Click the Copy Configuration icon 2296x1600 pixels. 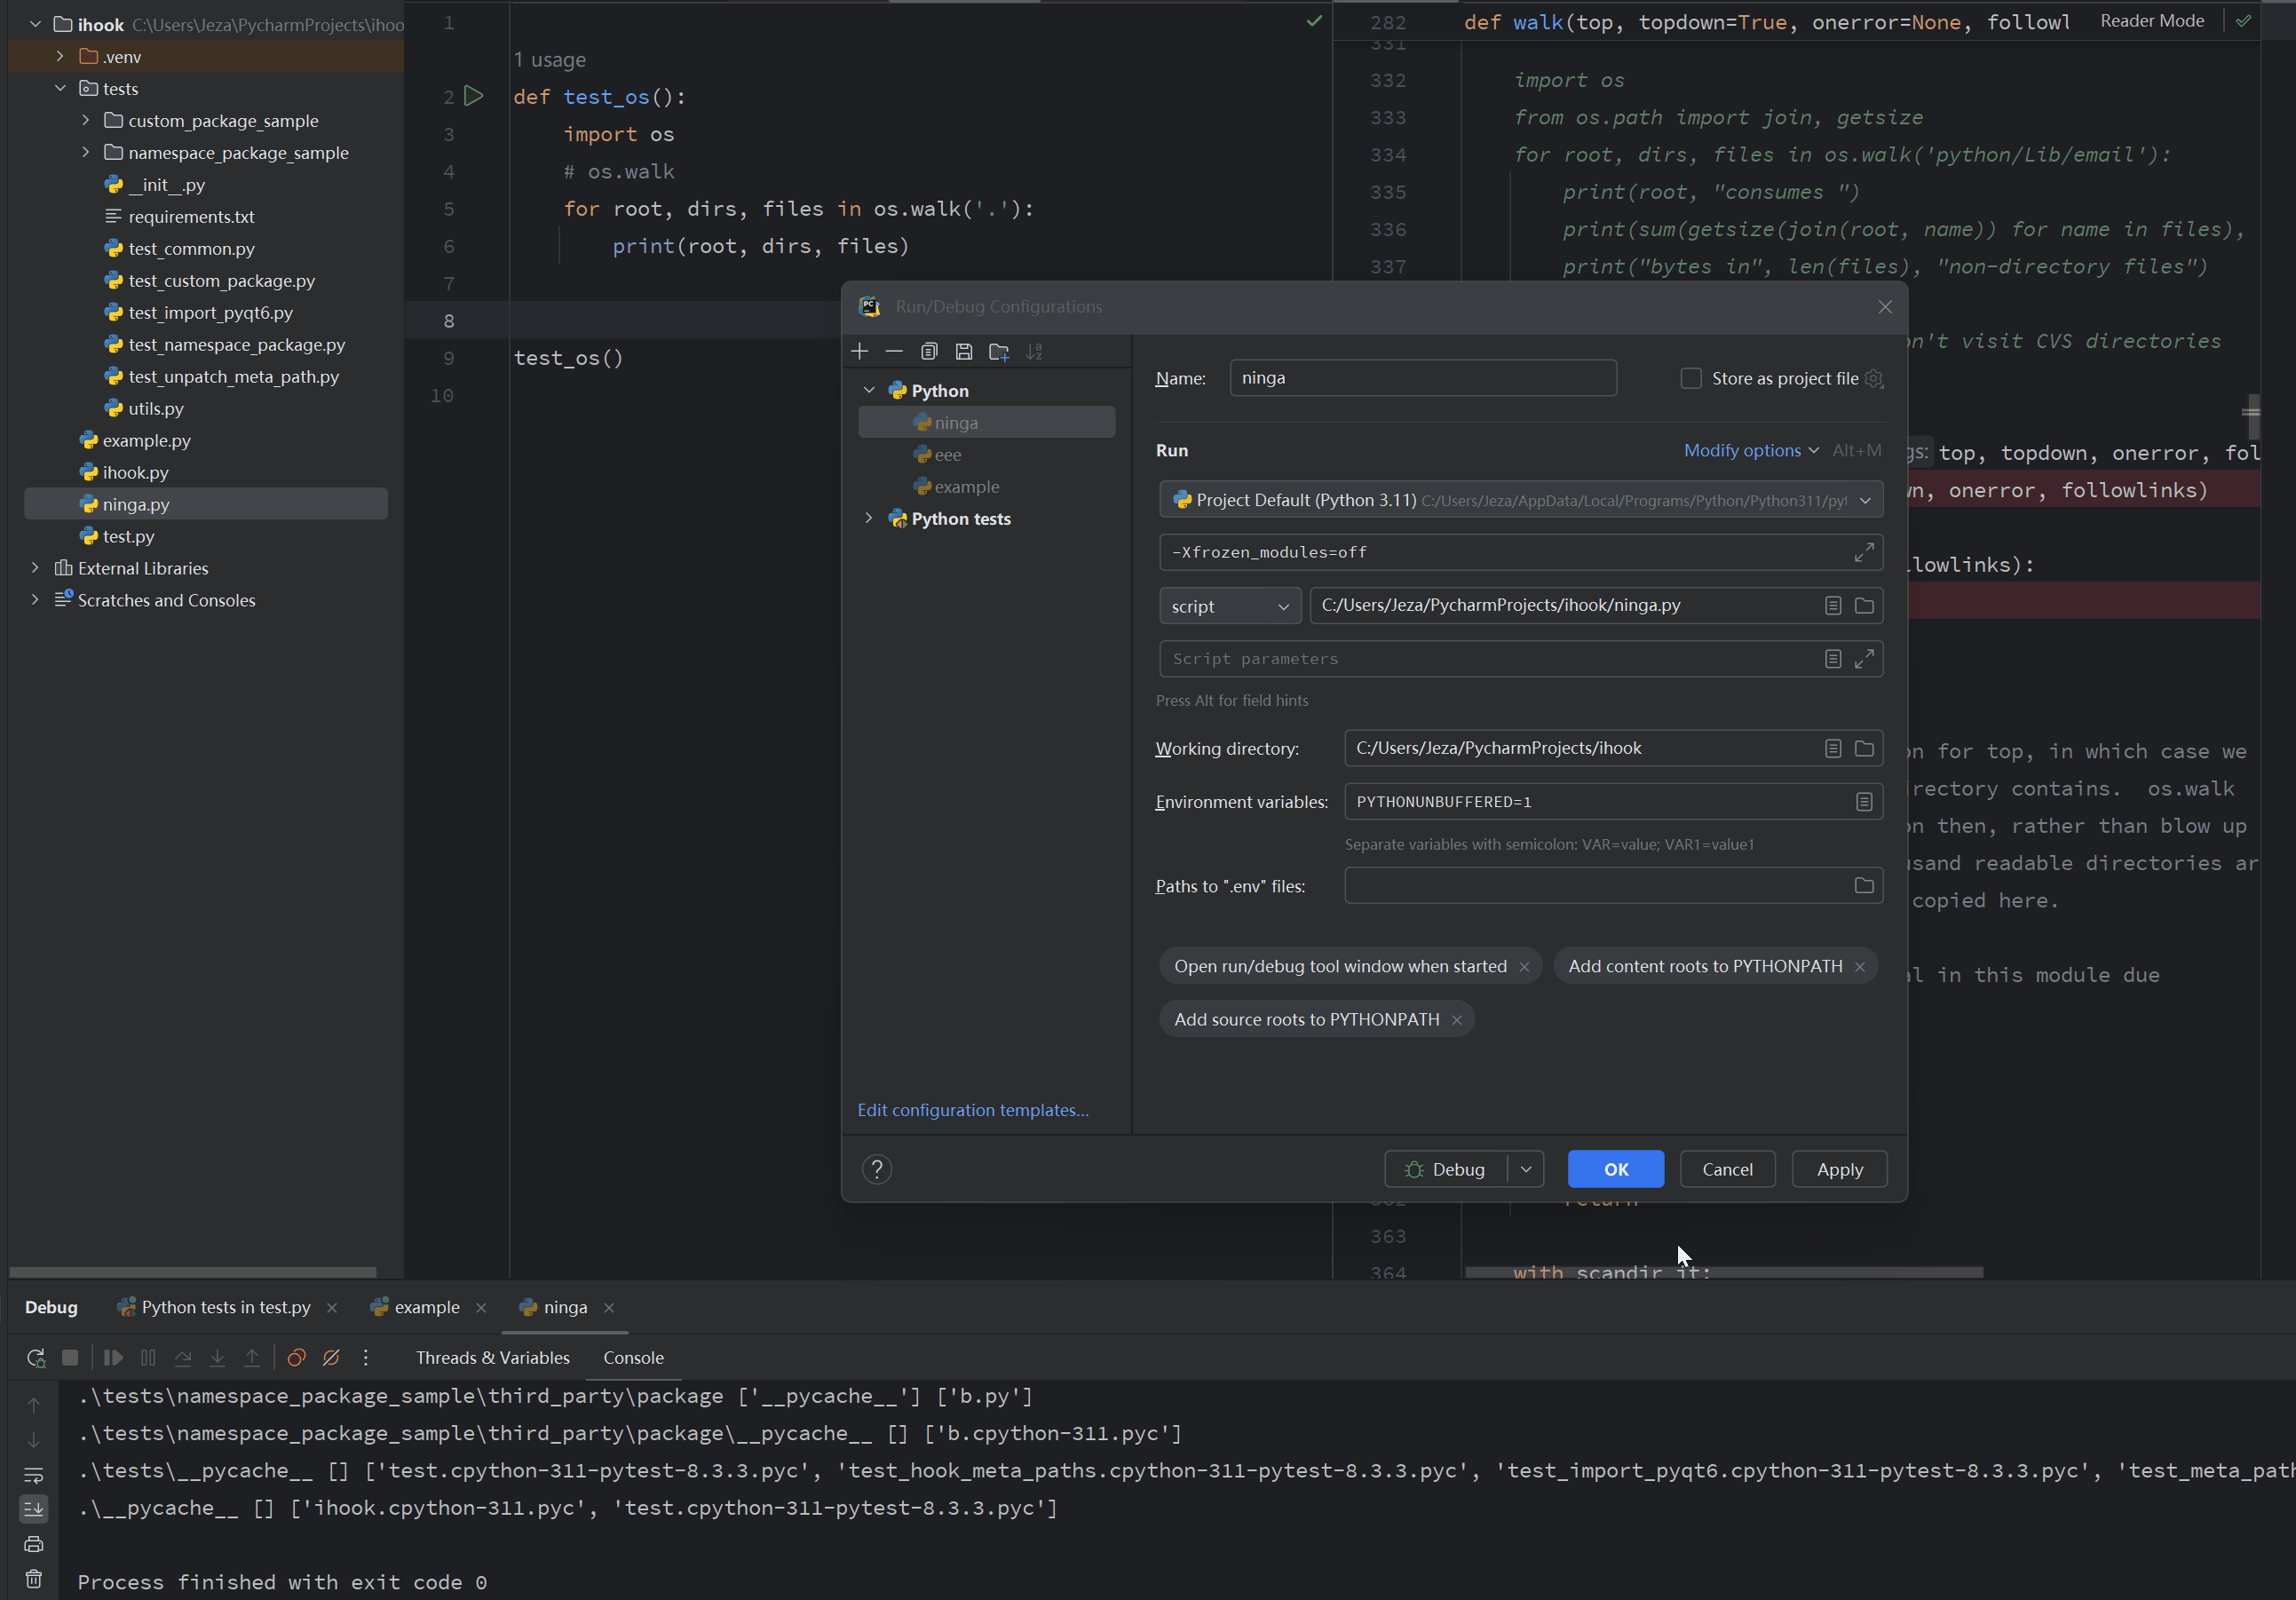[x=929, y=351]
